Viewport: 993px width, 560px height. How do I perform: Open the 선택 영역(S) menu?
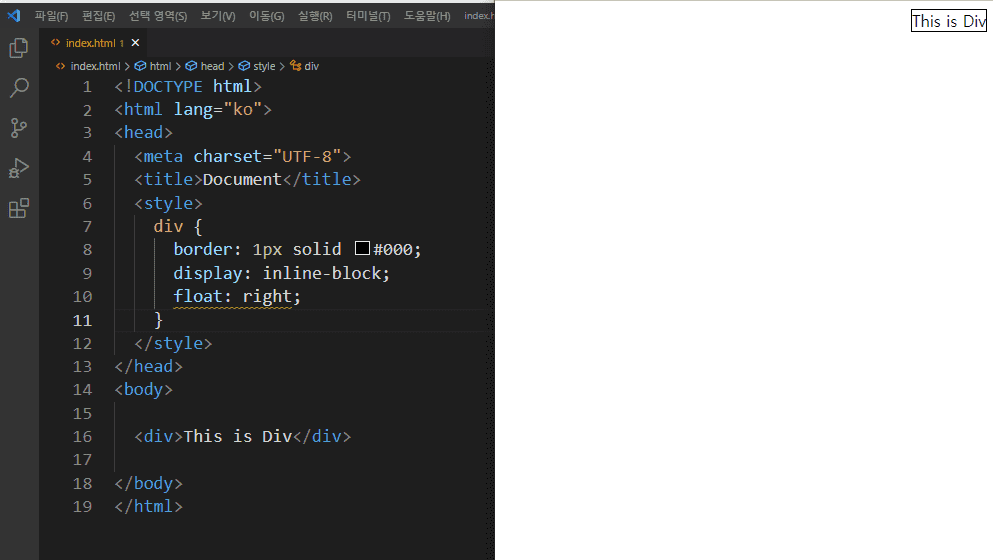pos(158,16)
